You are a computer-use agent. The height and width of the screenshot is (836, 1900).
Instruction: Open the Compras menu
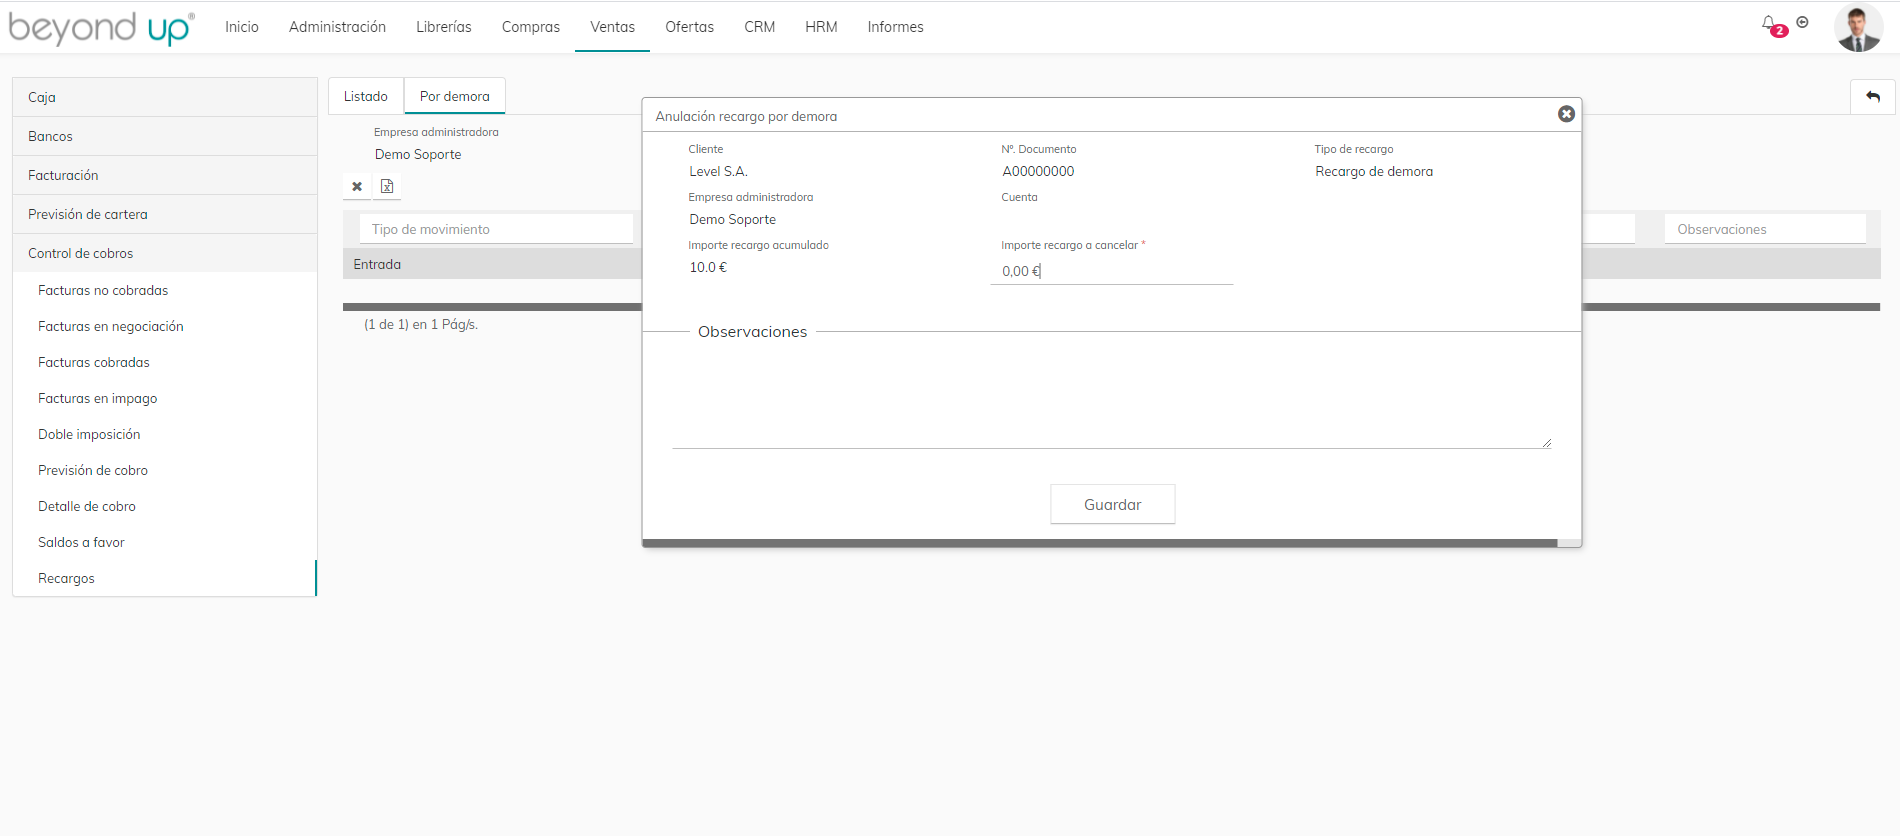pos(531,27)
